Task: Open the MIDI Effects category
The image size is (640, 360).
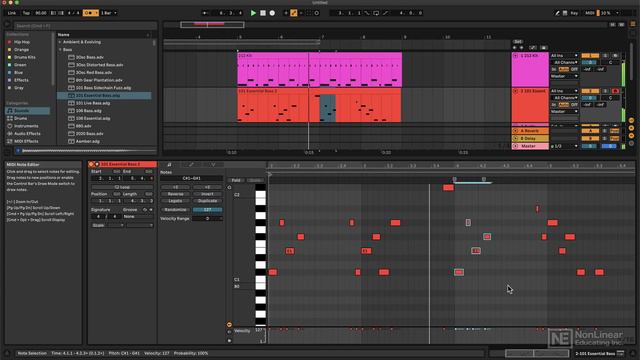Action: 26,141
